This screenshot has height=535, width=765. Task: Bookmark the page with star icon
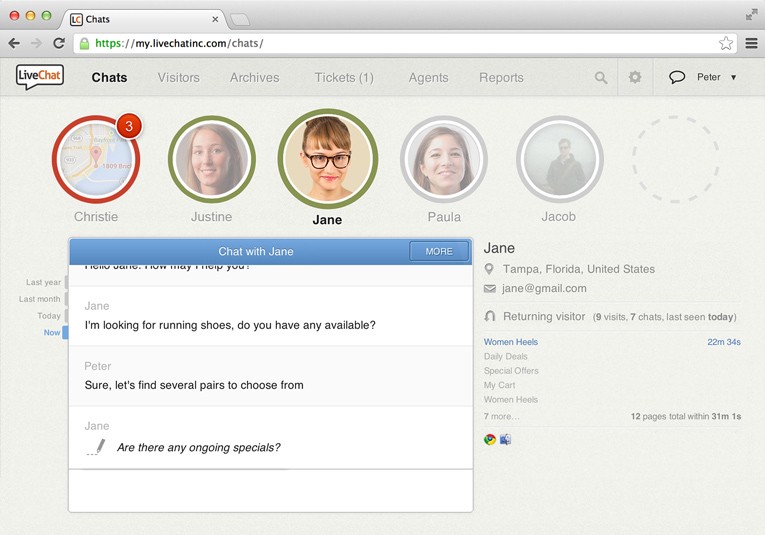pos(726,43)
